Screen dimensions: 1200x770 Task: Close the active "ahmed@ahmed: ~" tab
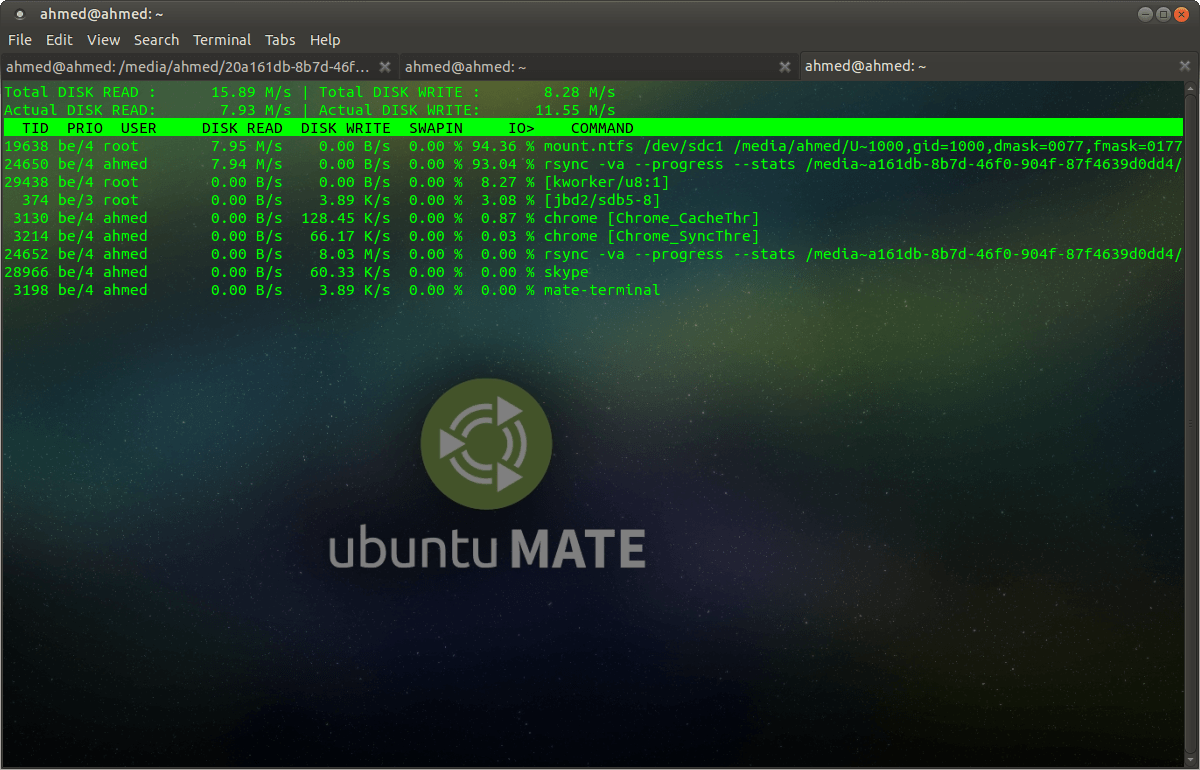click(x=1184, y=67)
